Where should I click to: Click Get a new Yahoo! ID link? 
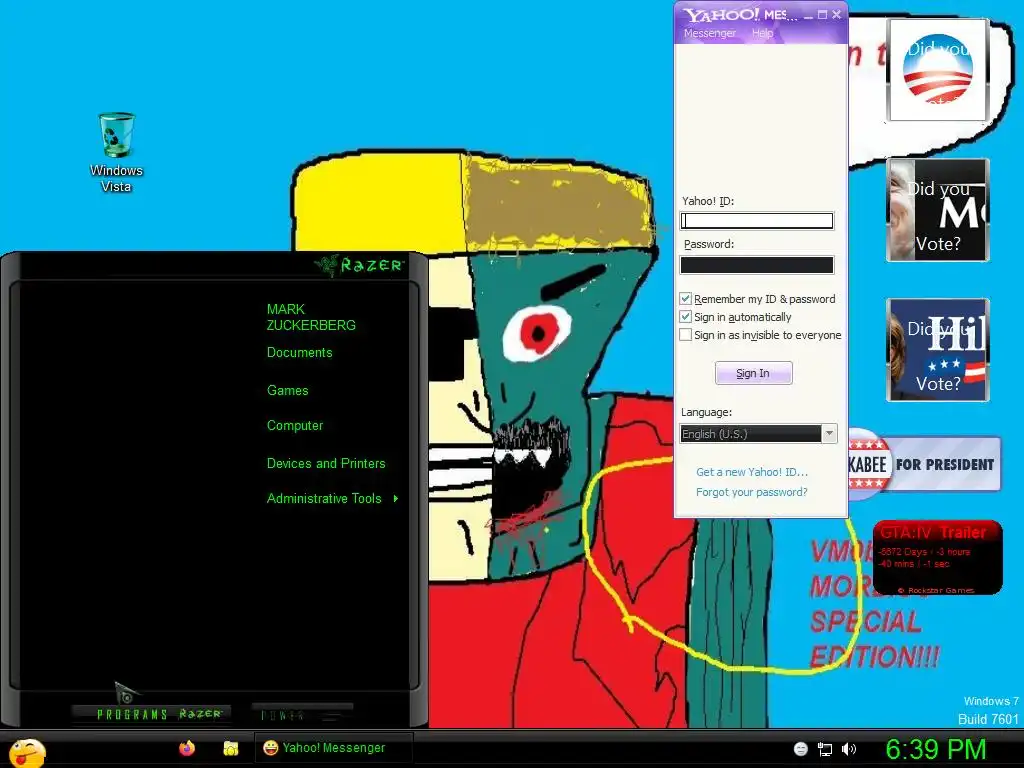752,472
